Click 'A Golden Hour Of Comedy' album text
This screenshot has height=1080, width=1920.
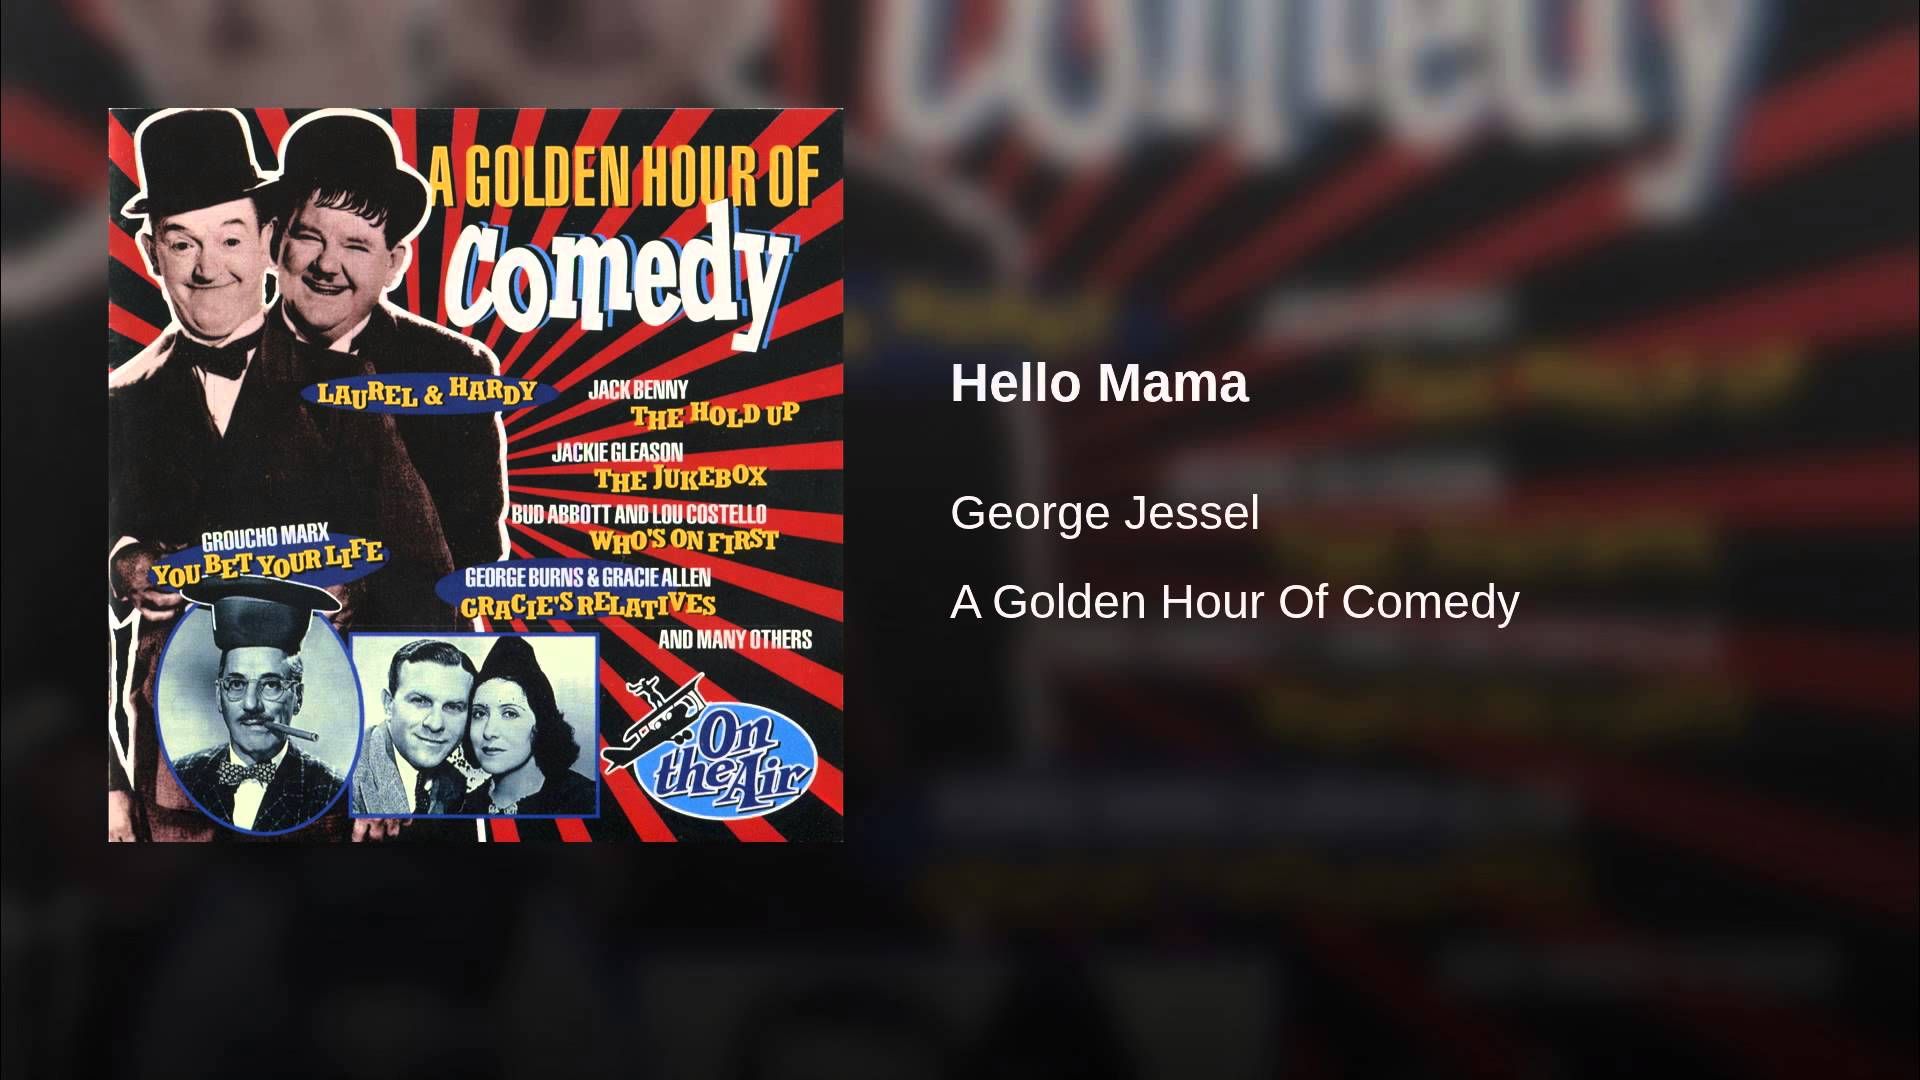tap(1235, 602)
